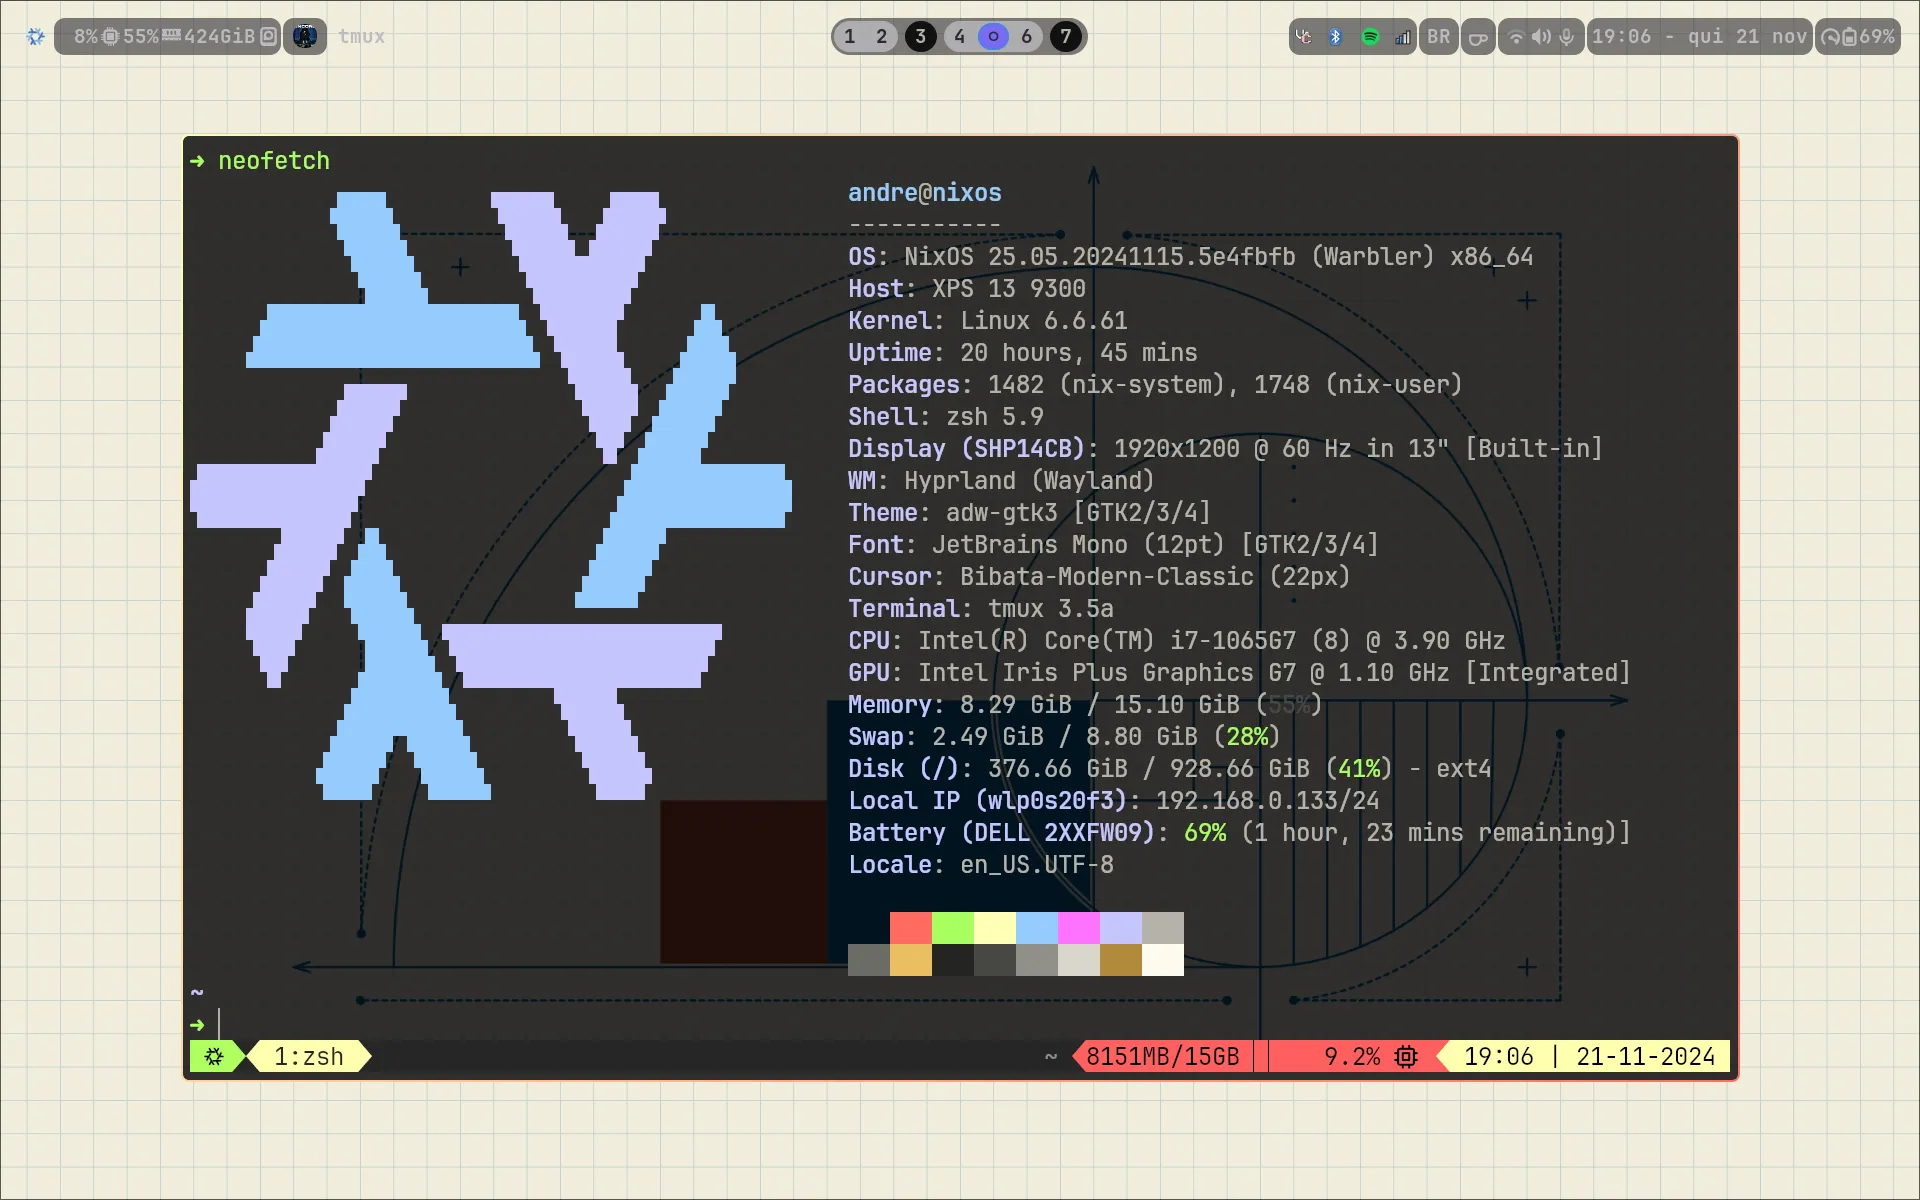Toggle the coffee cup idle inhibitor
The width and height of the screenshot is (1920, 1200).
(x=1478, y=38)
